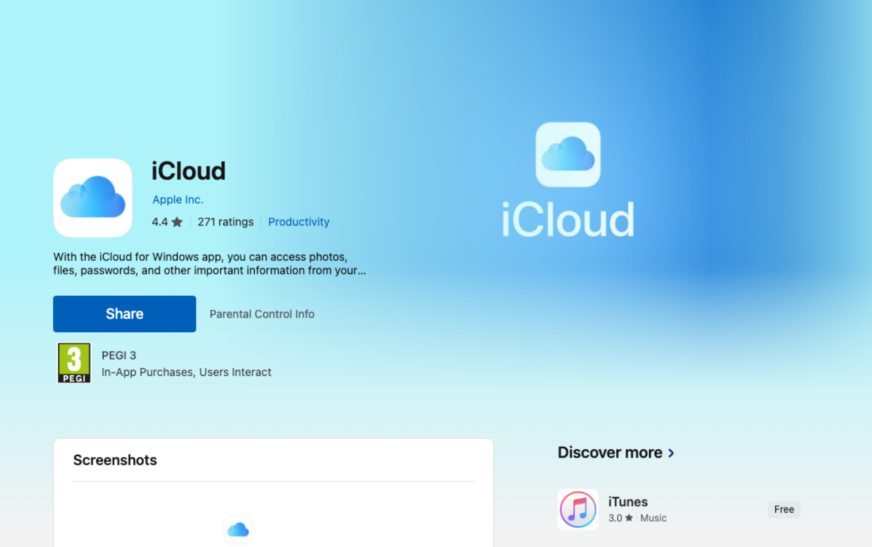Viewport: 872px width, 547px height.
Task: Click the Free button for iTunes
Action: [784, 509]
